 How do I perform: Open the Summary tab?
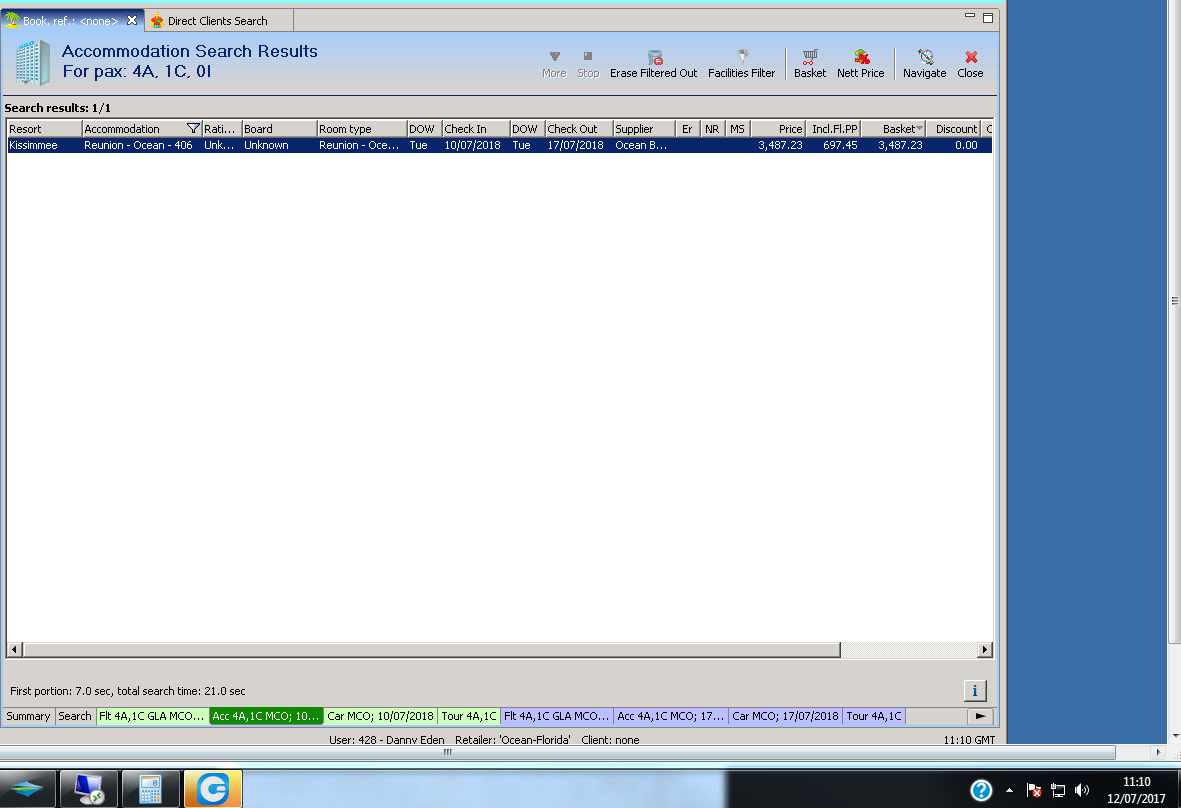coord(28,716)
